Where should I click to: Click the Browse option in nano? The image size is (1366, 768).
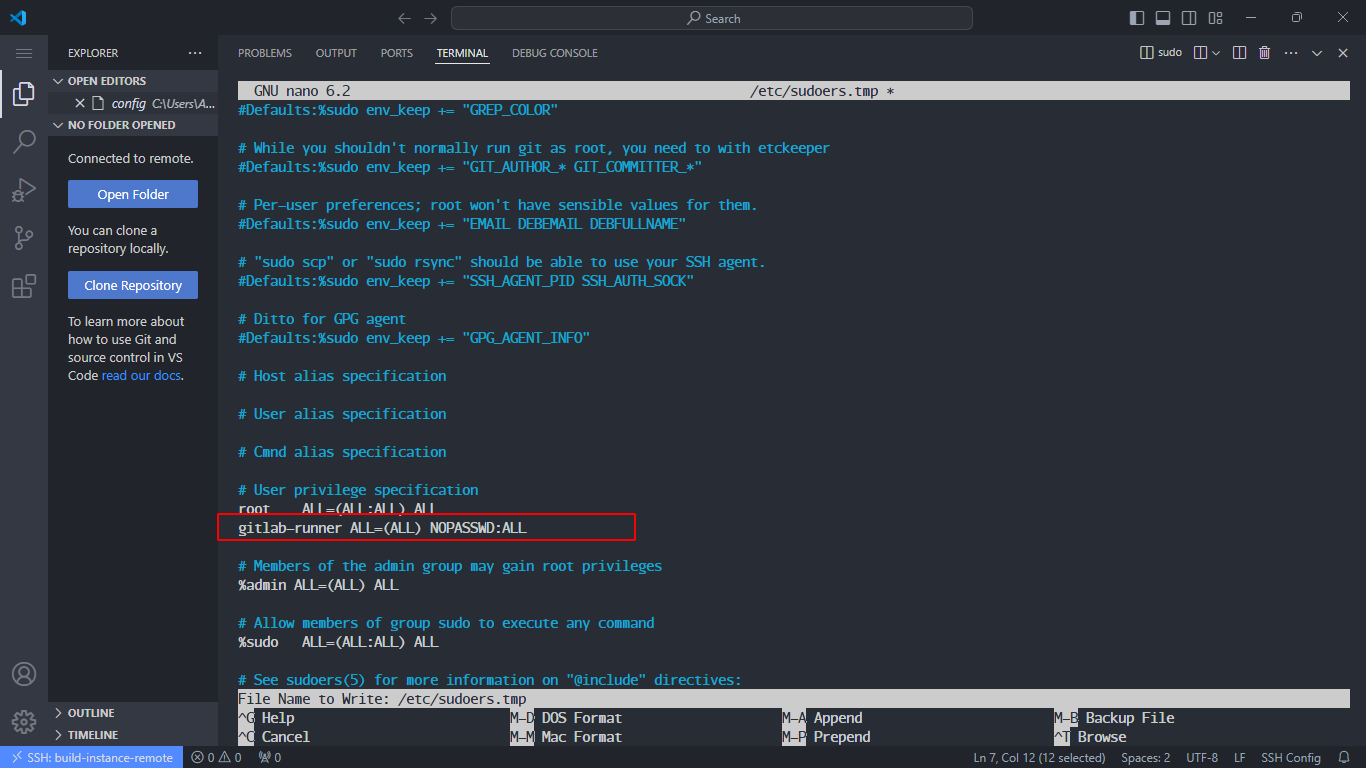tap(1102, 737)
